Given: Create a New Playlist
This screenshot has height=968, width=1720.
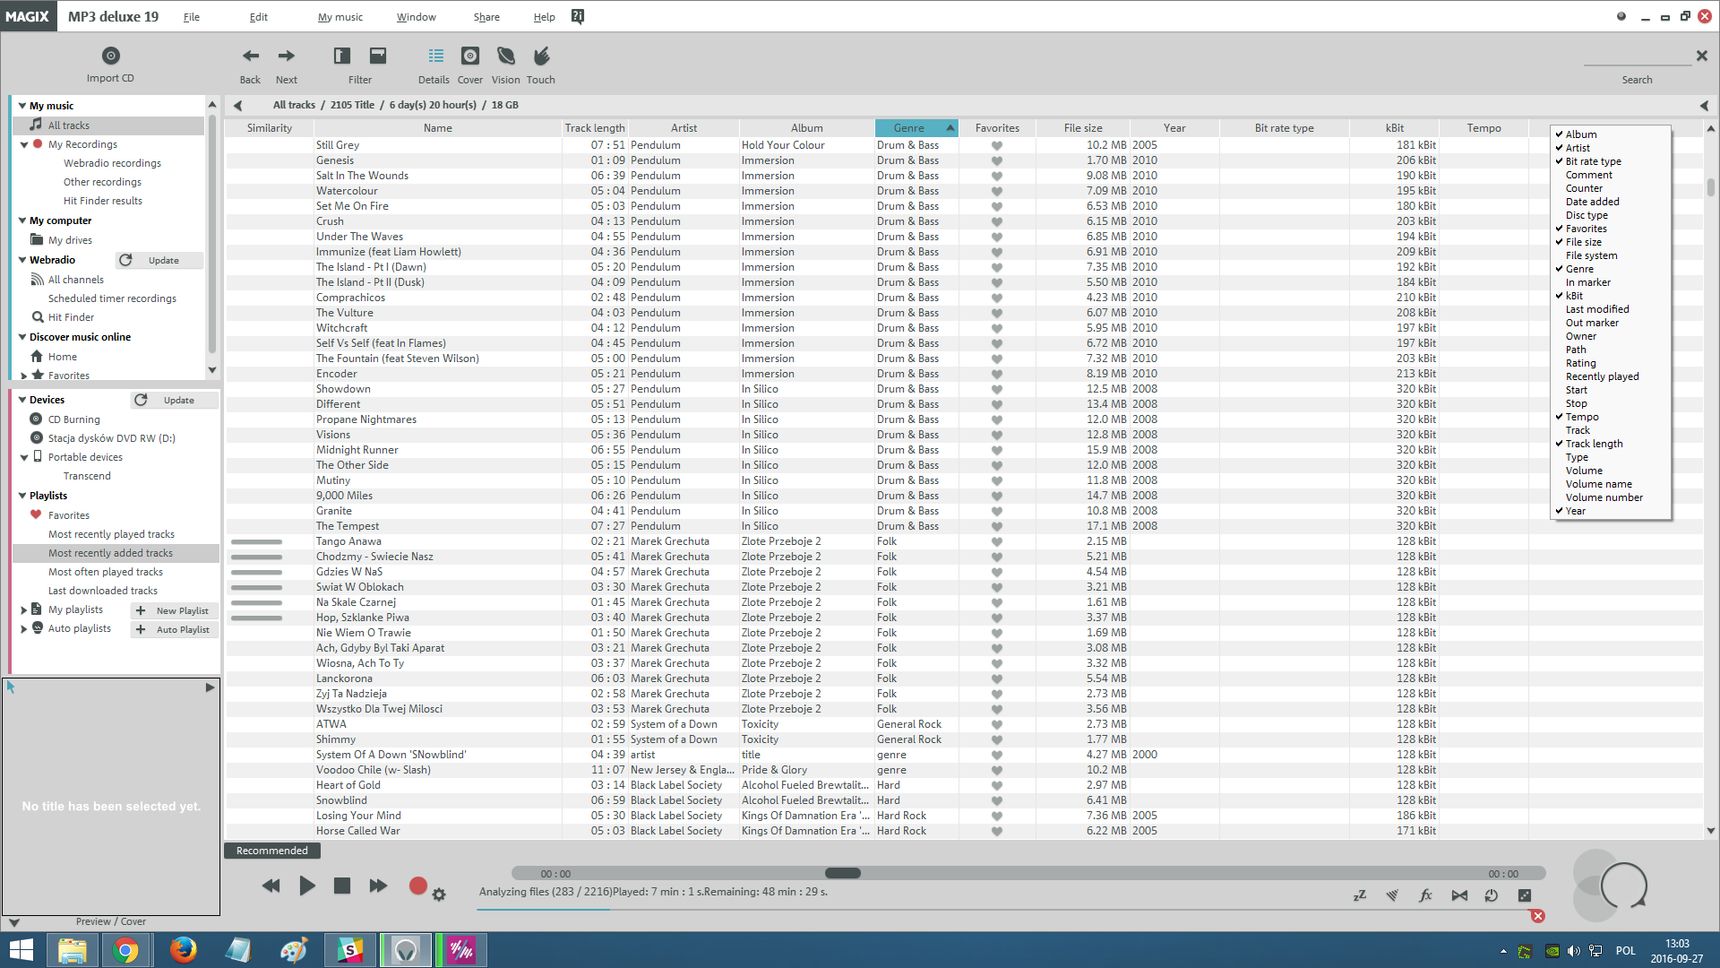Looking at the screenshot, I should pyautogui.click(x=174, y=610).
